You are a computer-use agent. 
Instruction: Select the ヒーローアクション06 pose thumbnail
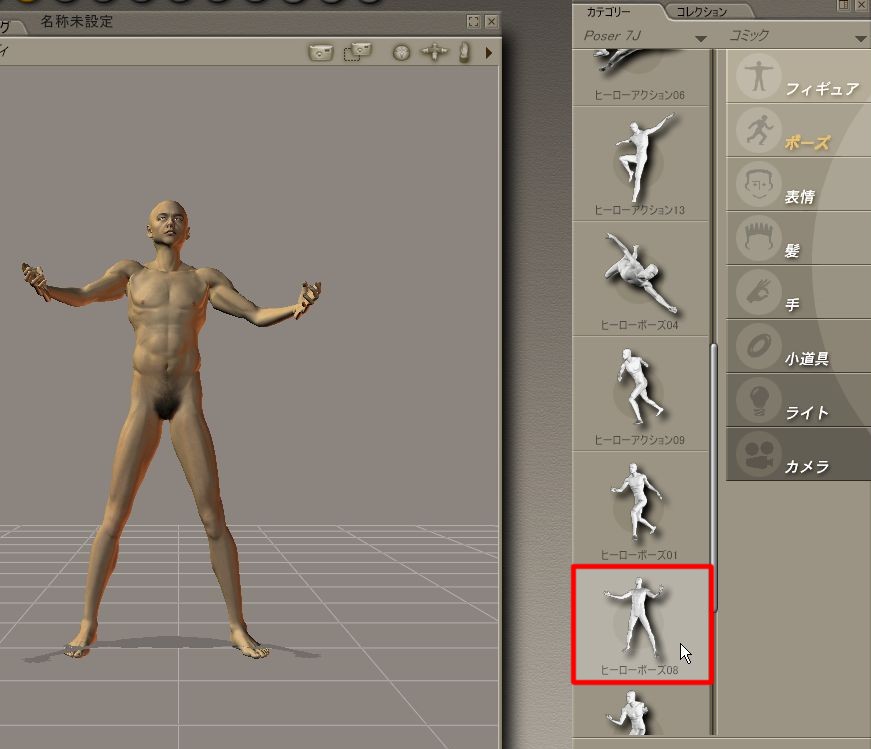coord(640,77)
